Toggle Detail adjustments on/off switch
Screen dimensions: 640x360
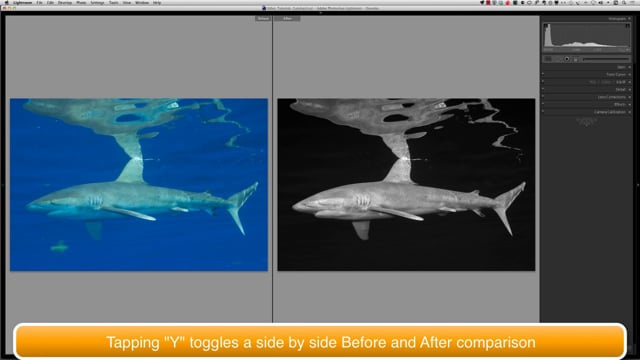[543, 89]
